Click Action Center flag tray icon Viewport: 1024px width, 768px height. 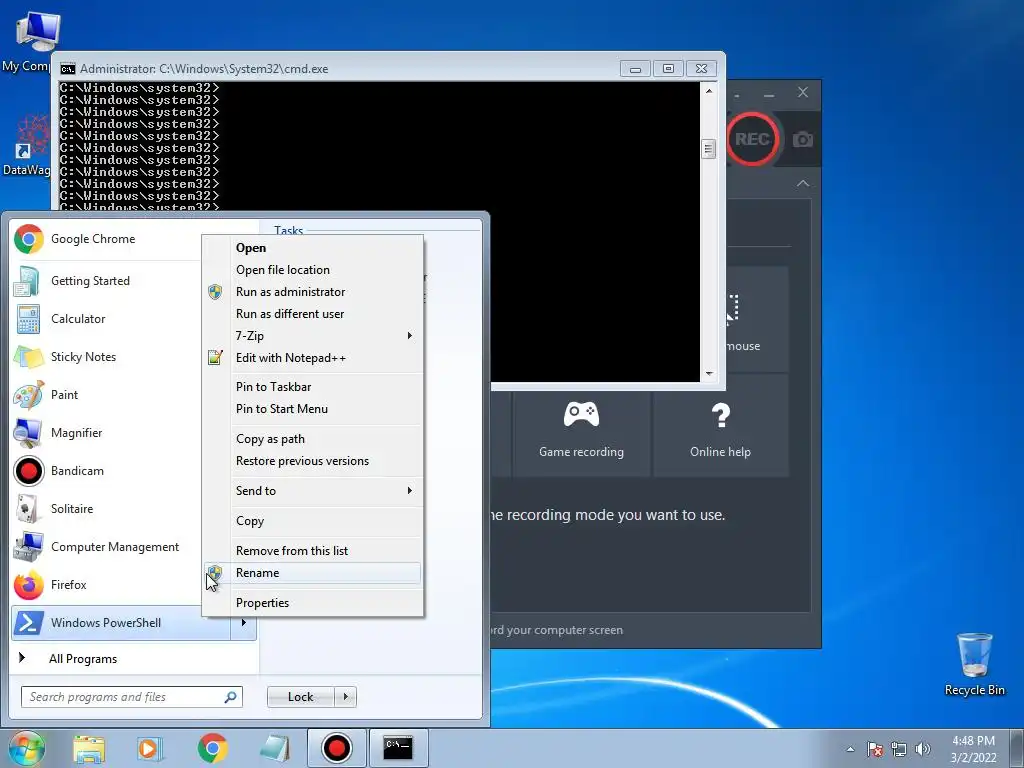pos(875,749)
